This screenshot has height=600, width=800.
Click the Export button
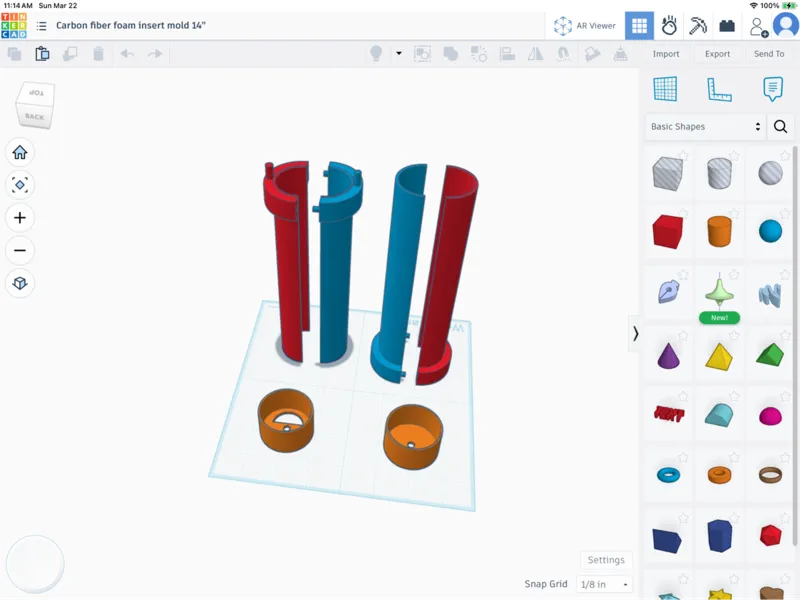tap(717, 54)
